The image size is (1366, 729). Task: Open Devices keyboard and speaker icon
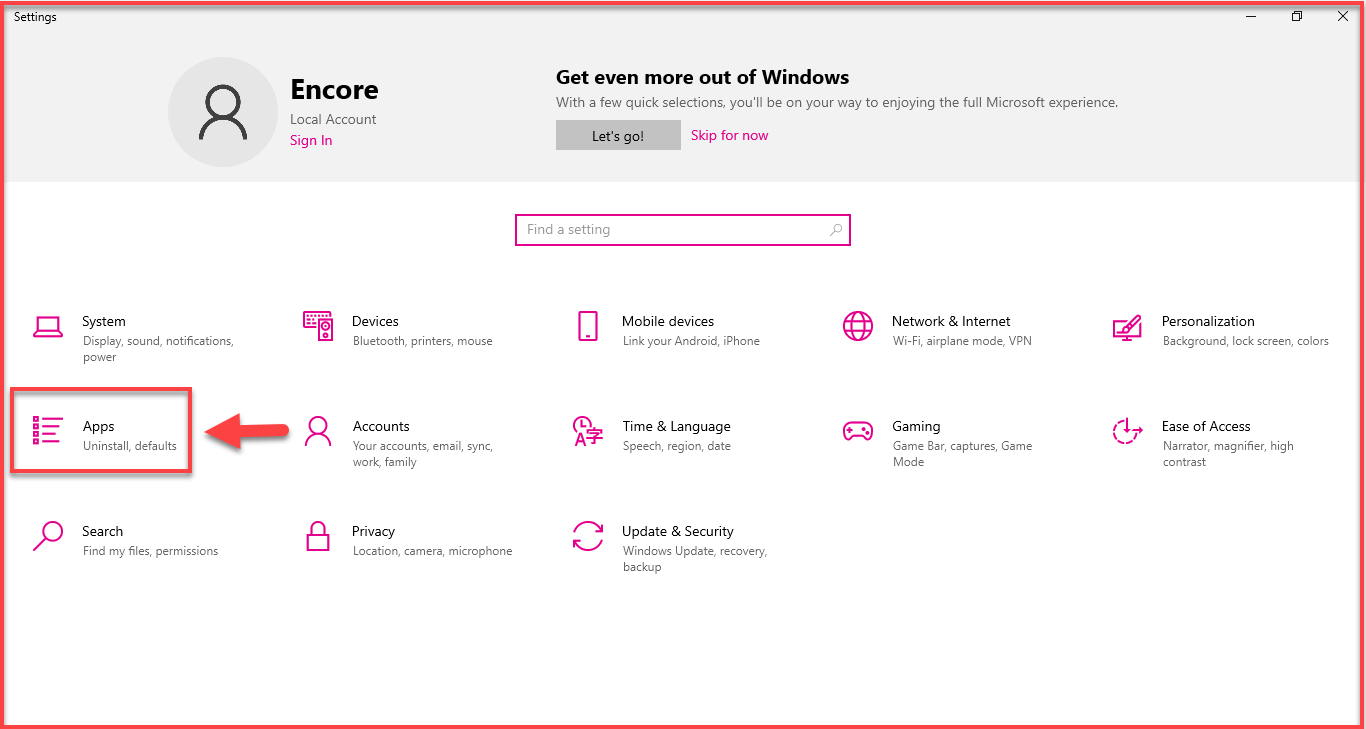(318, 326)
